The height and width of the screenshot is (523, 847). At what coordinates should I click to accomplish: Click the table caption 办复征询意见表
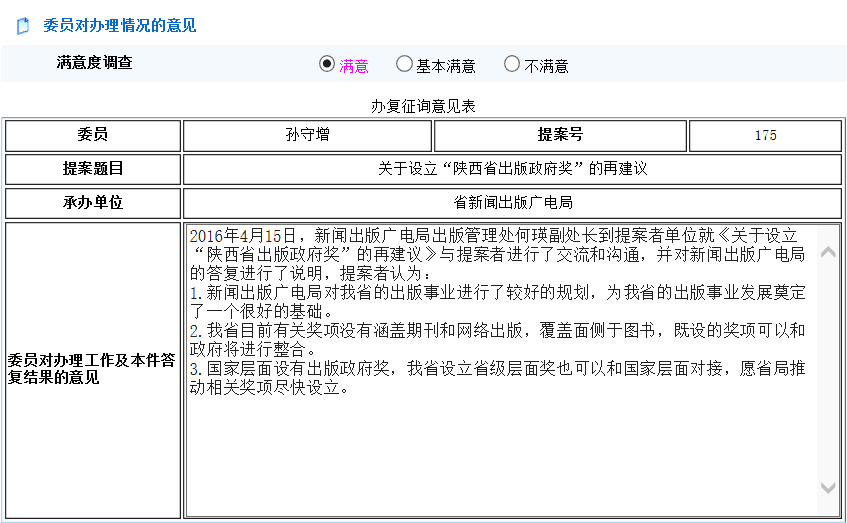(423, 106)
